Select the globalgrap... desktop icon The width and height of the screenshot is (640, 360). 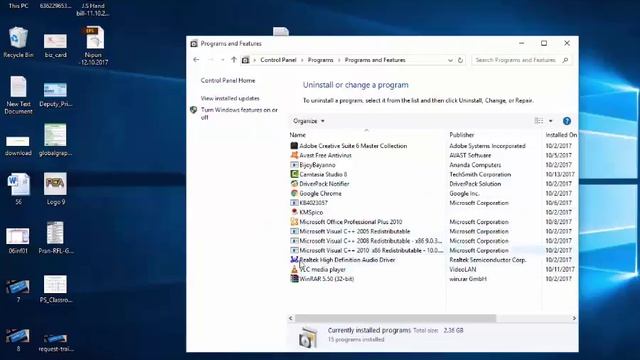pyautogui.click(x=56, y=140)
